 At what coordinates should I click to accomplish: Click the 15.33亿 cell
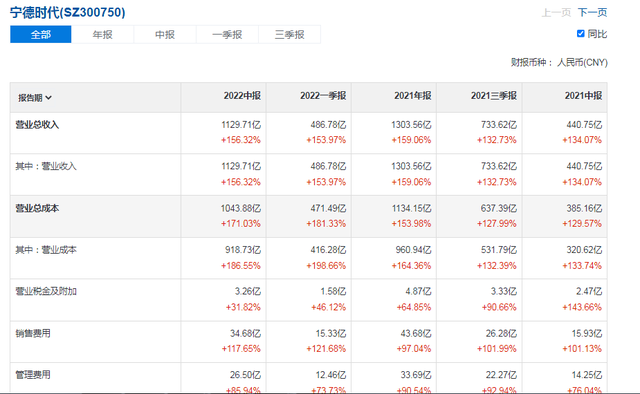(331, 334)
